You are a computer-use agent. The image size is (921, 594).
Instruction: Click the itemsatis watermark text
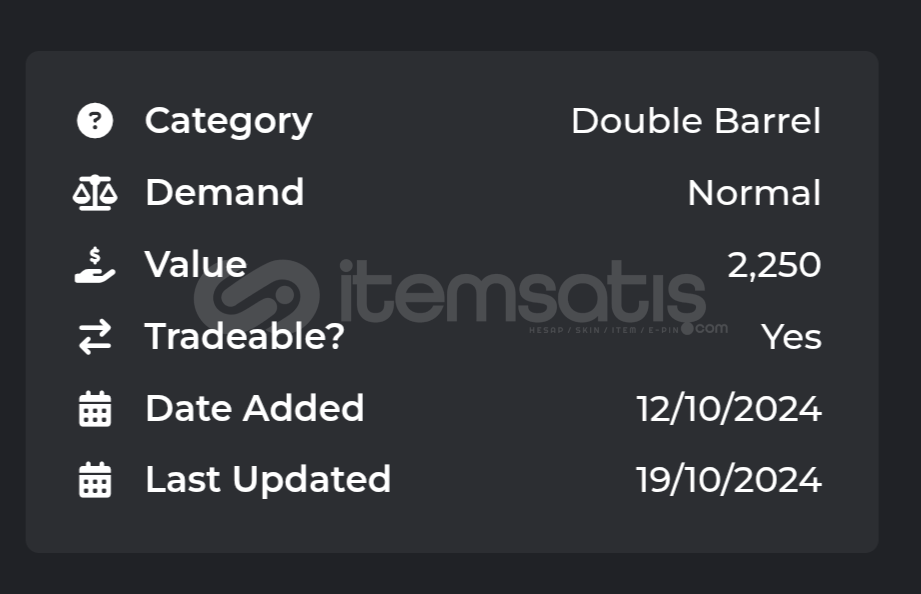point(523,292)
